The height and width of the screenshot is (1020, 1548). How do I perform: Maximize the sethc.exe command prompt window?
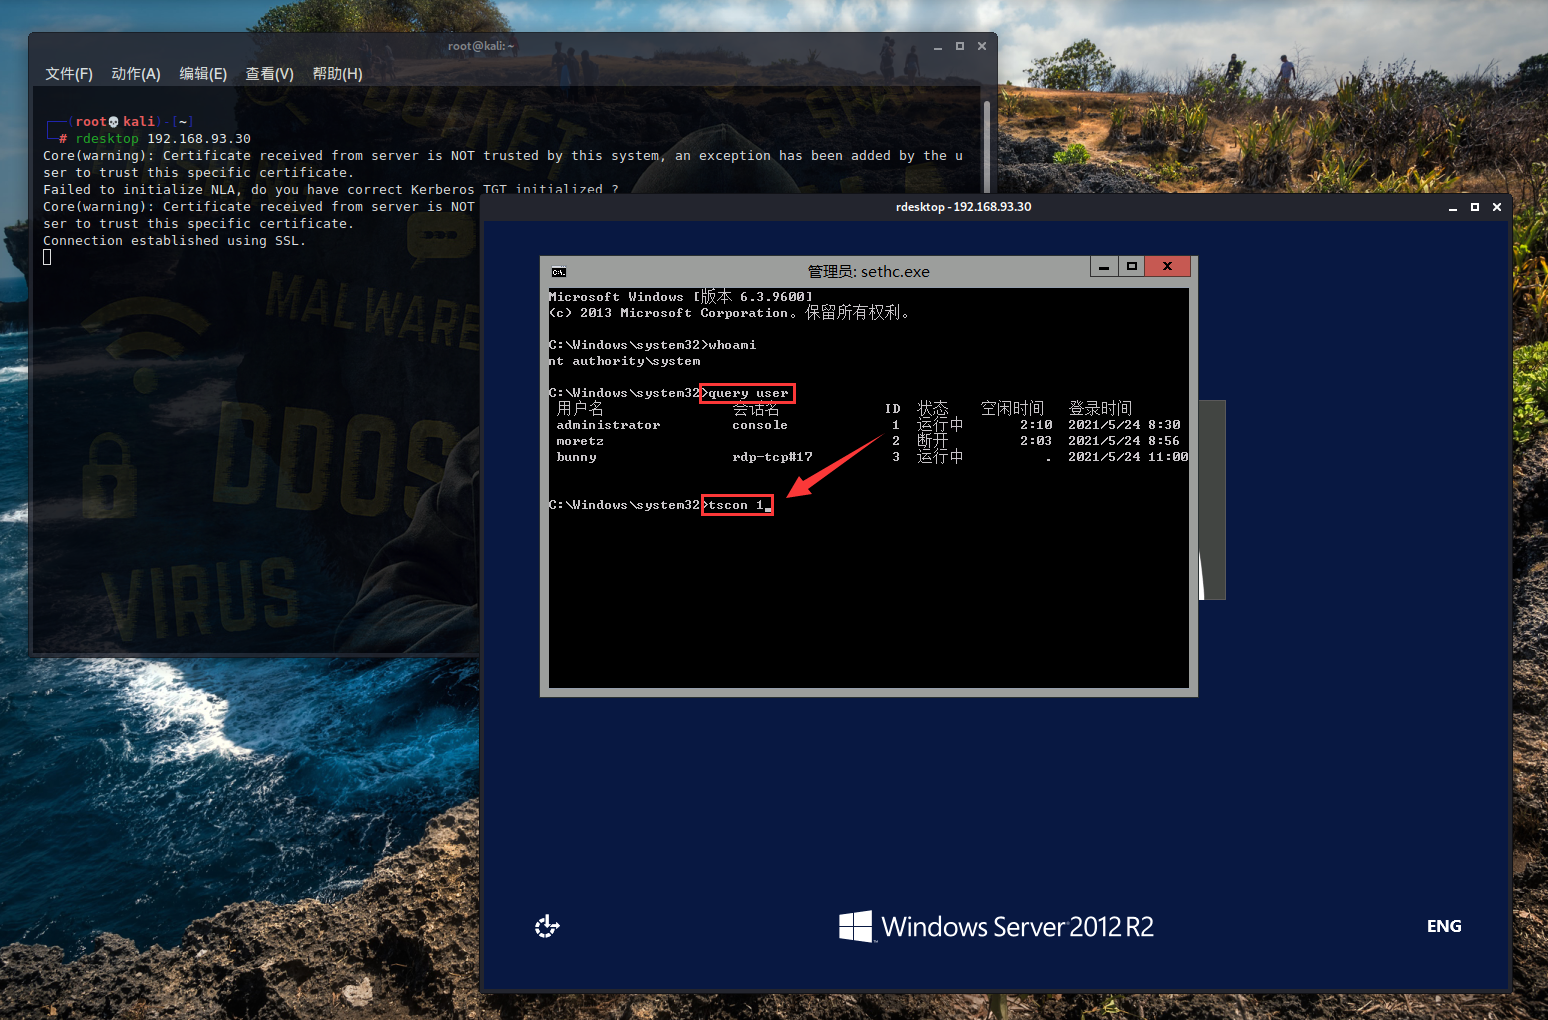1132,267
